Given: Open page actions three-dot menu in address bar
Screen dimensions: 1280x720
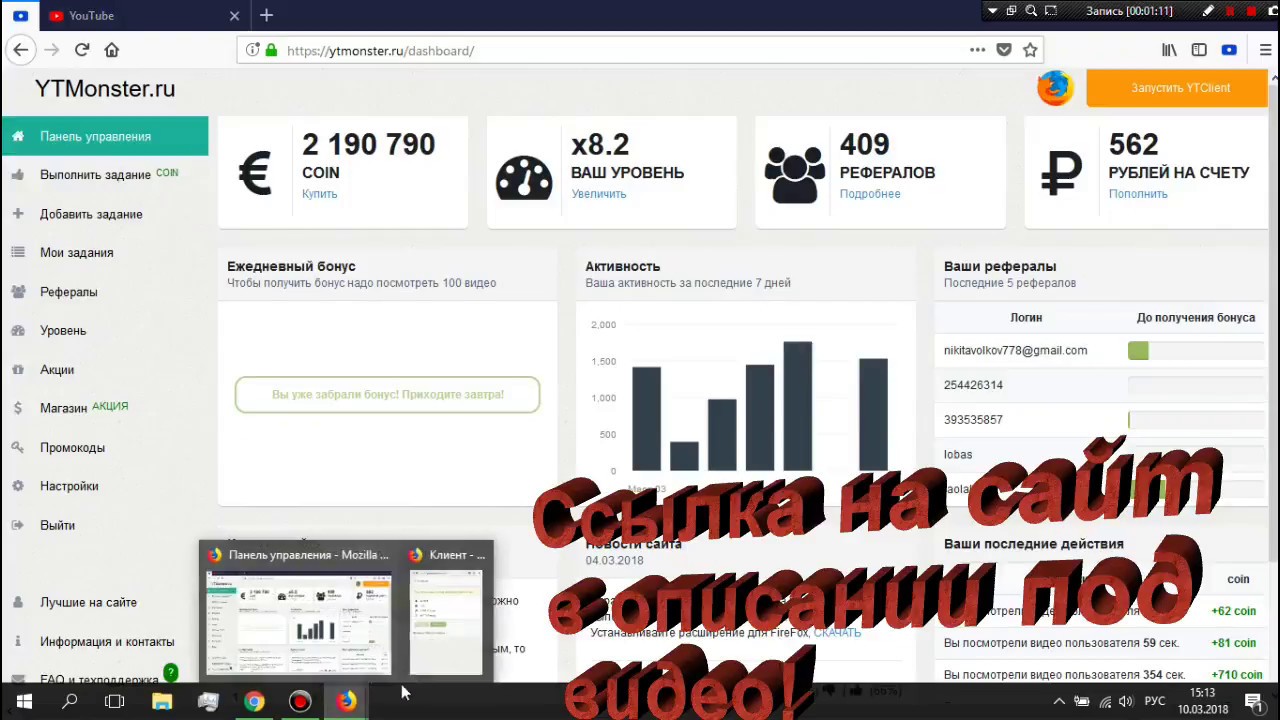Looking at the screenshot, I should pos(977,50).
